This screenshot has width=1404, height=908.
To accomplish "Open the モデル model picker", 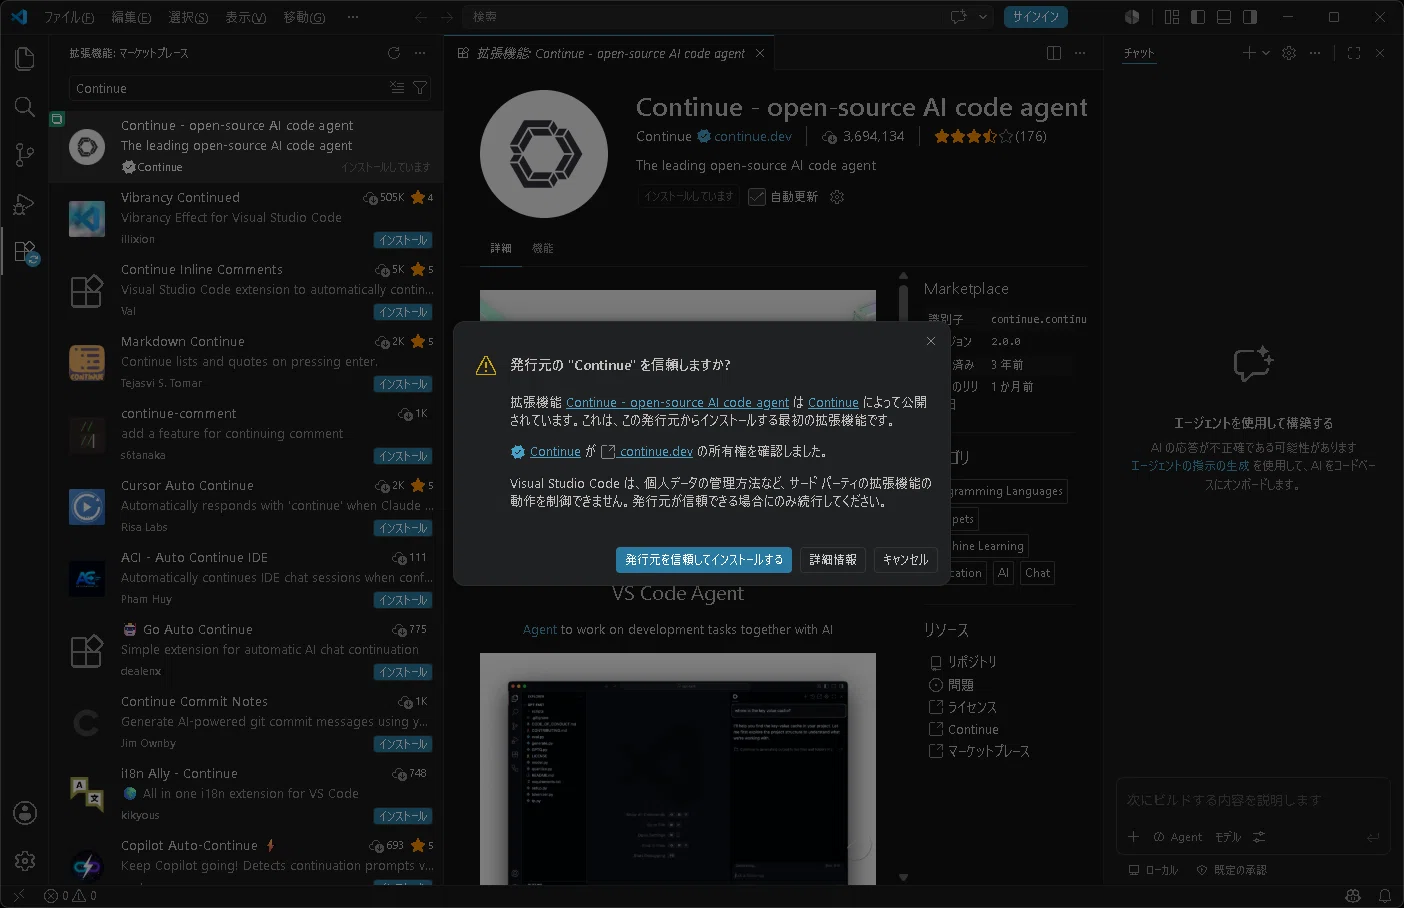I will pos(1228,837).
